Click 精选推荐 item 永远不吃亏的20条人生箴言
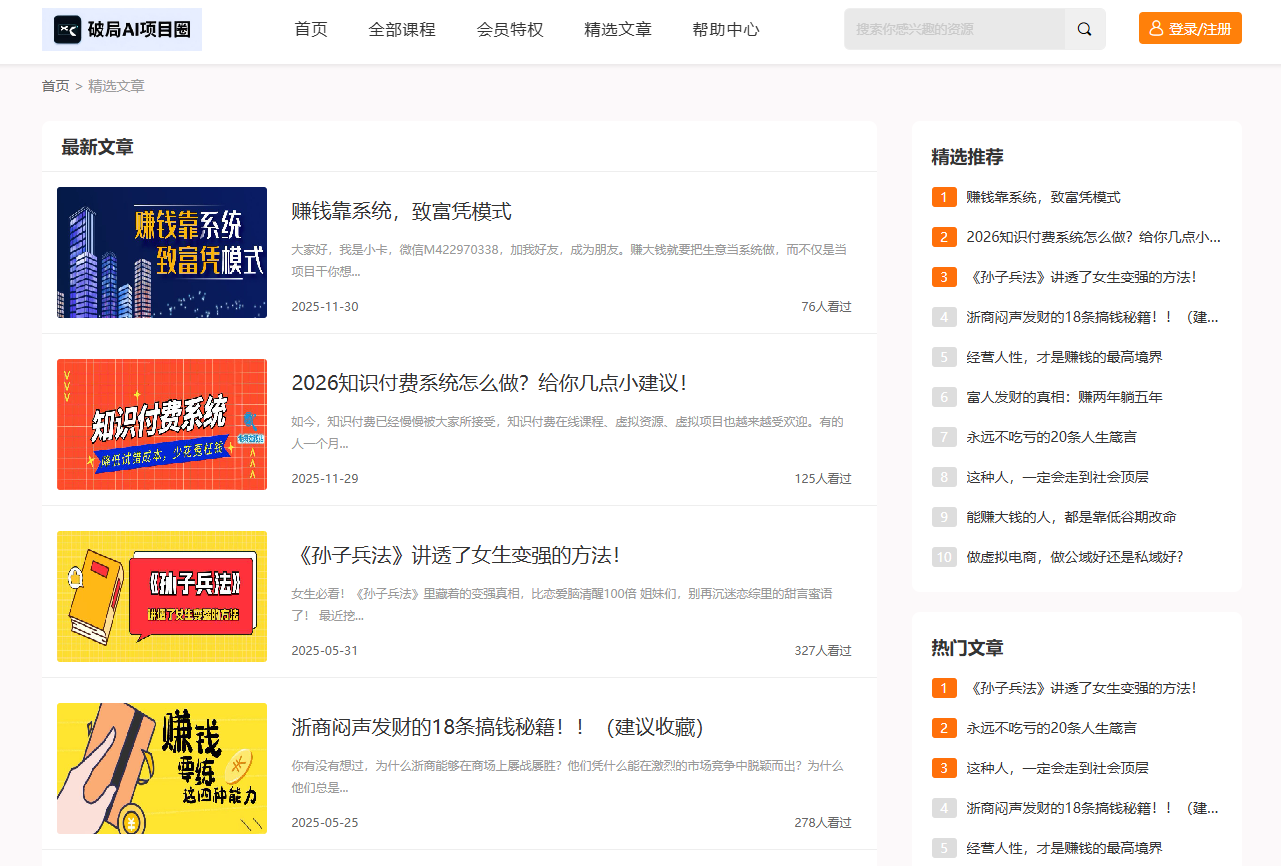 click(1051, 437)
